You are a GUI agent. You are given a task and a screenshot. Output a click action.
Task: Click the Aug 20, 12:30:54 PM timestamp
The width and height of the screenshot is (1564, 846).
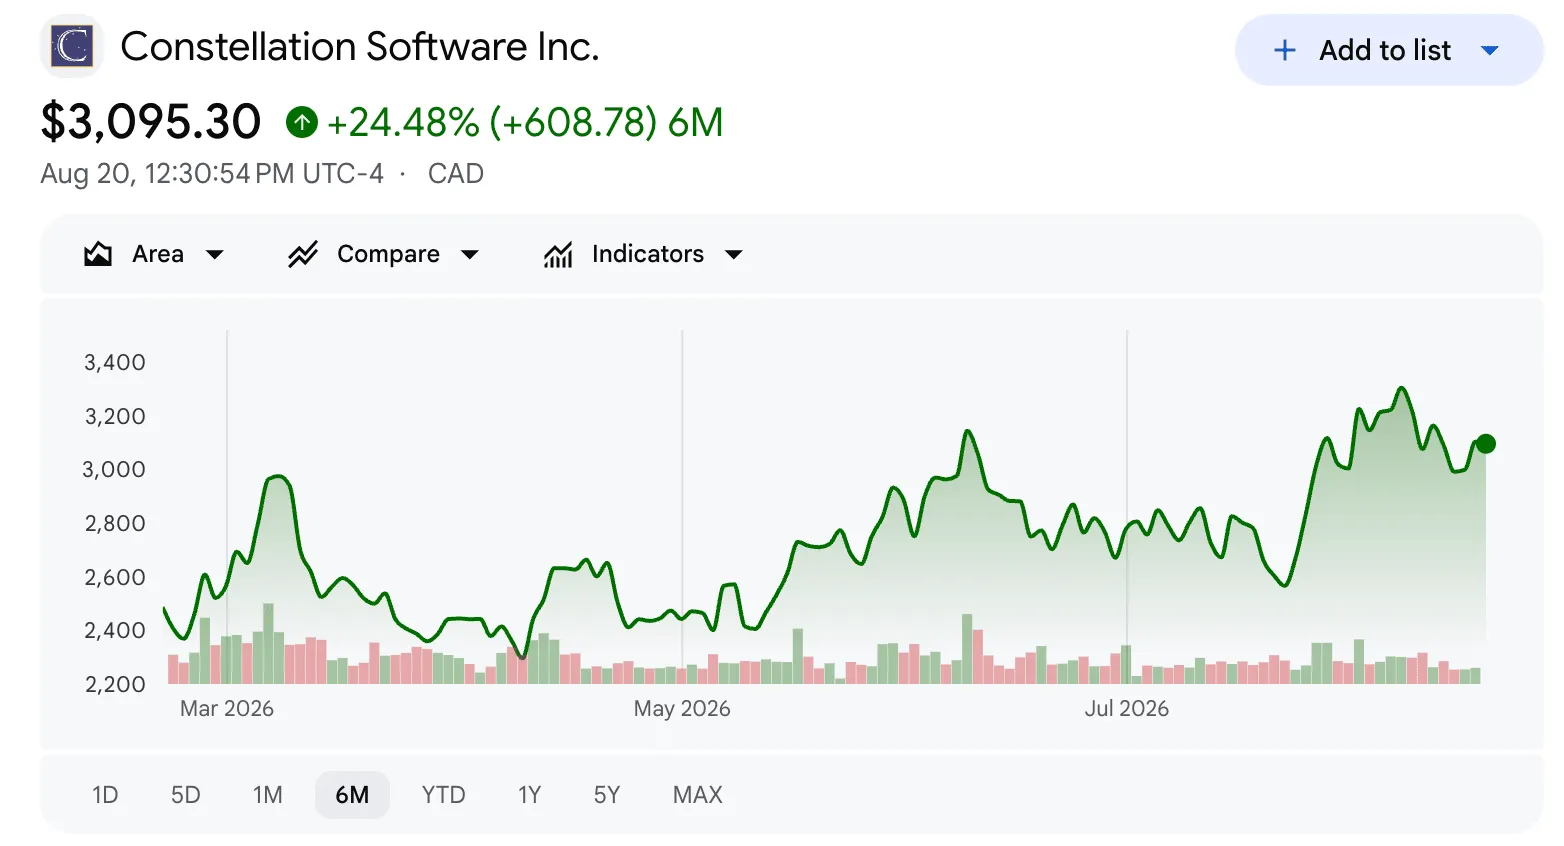coord(212,174)
